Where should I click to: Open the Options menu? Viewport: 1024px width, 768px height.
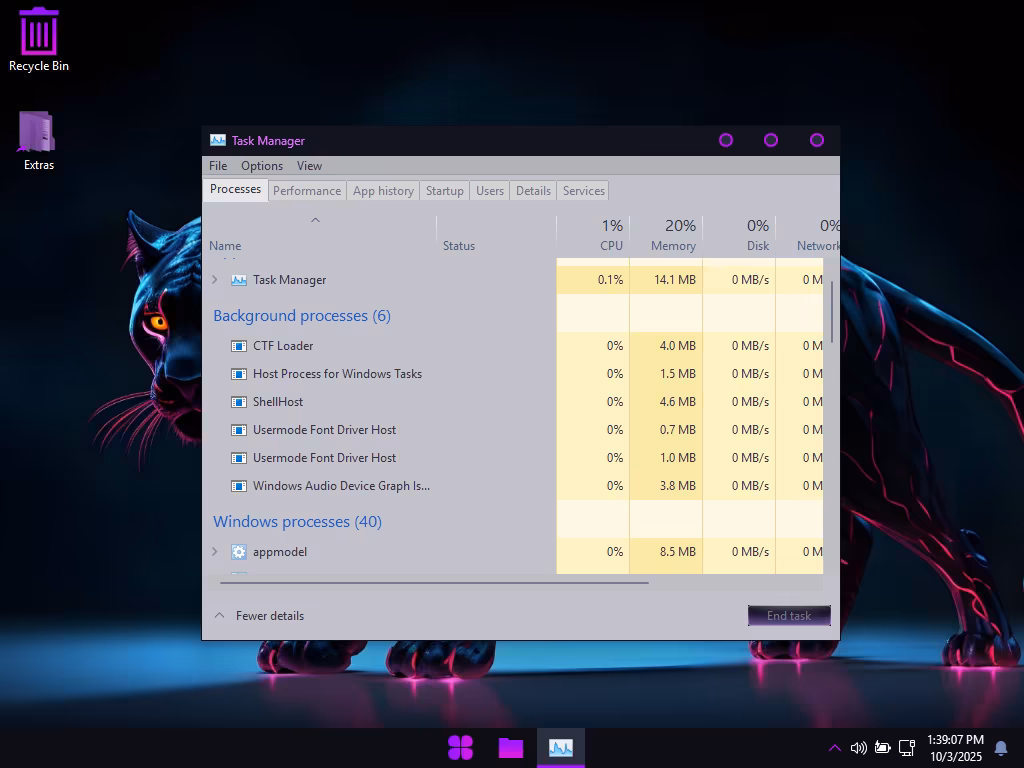[262, 166]
